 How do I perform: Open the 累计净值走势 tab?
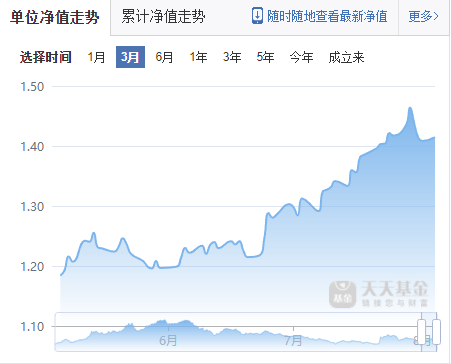tap(163, 16)
